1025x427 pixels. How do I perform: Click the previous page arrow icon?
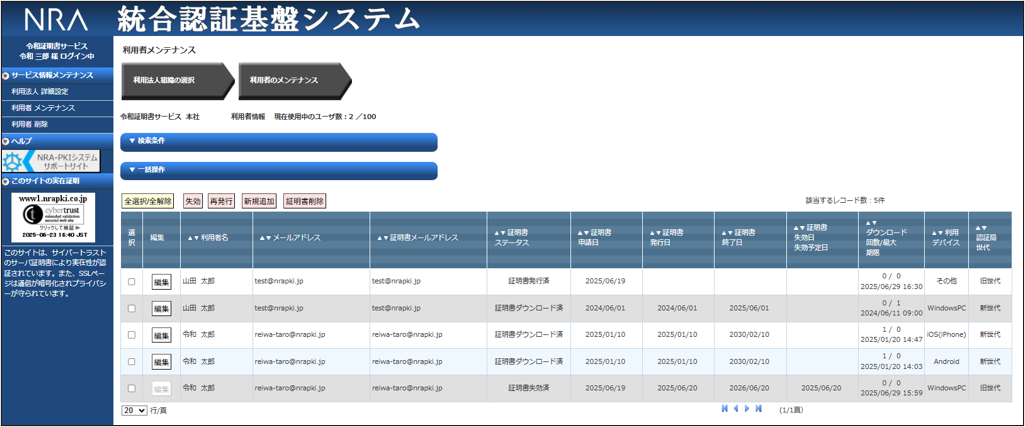pyautogui.click(x=736, y=409)
